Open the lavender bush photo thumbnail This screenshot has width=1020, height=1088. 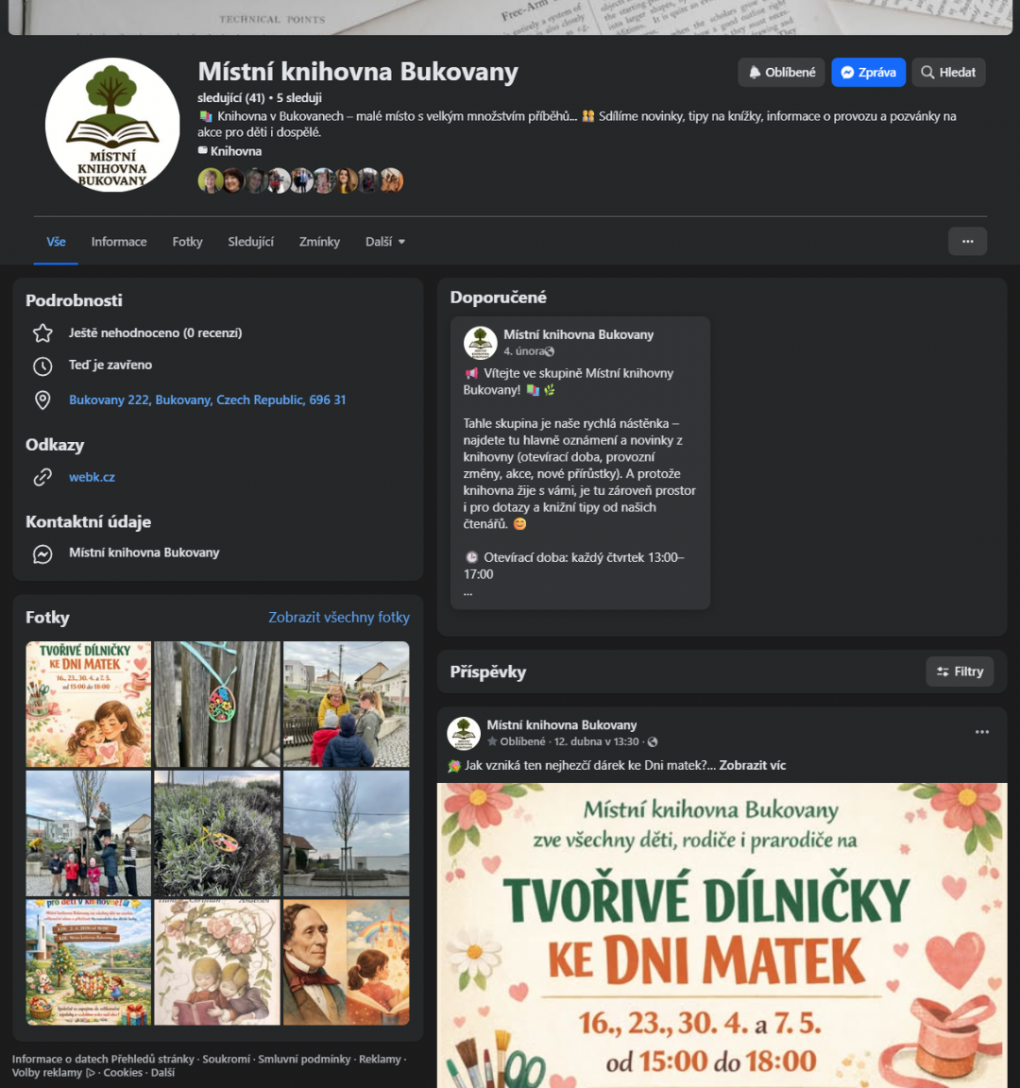tap(217, 833)
